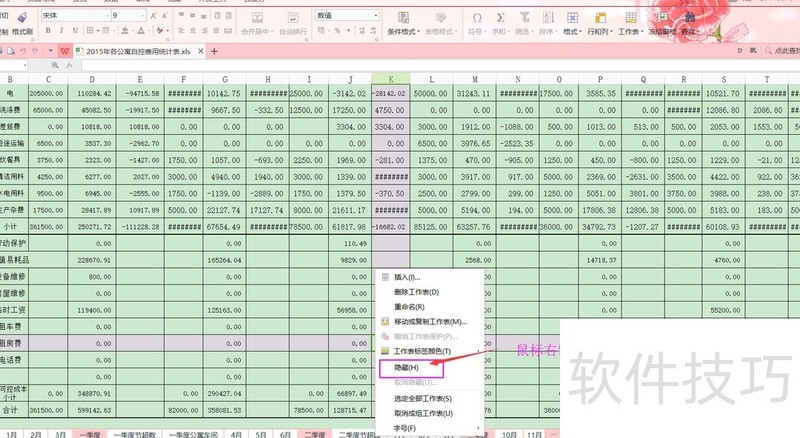Open Conditional Formatting (条件格式) menu

(x=403, y=23)
